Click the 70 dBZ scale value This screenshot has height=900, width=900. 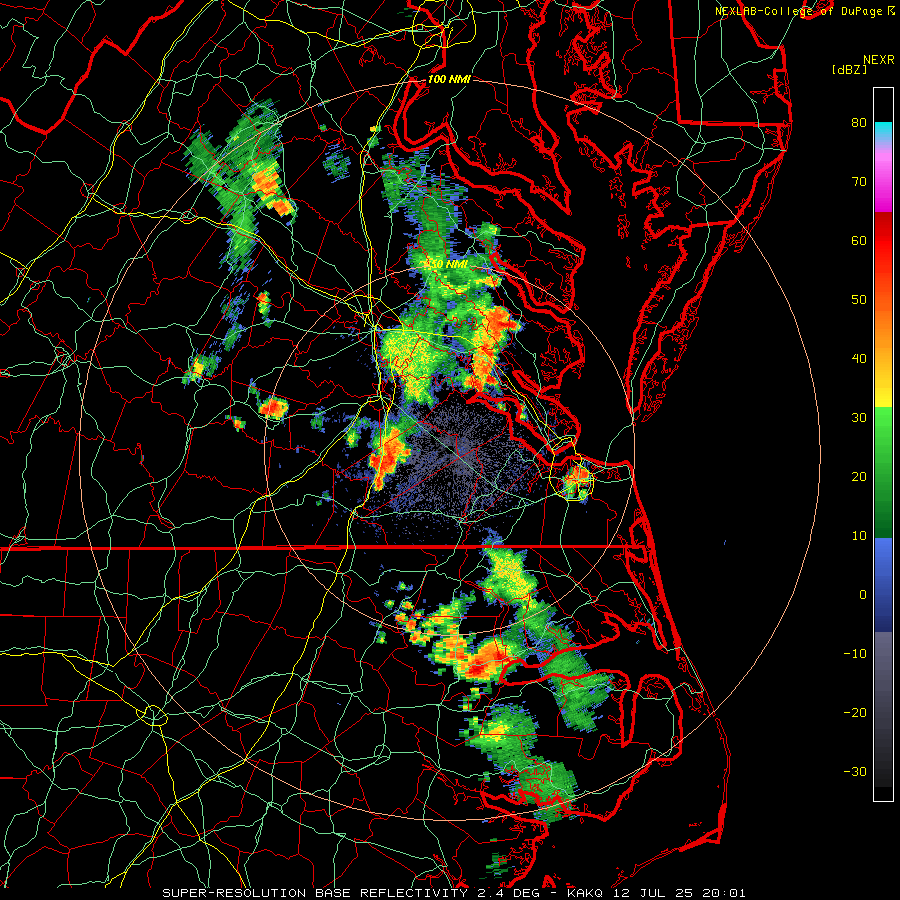point(859,181)
